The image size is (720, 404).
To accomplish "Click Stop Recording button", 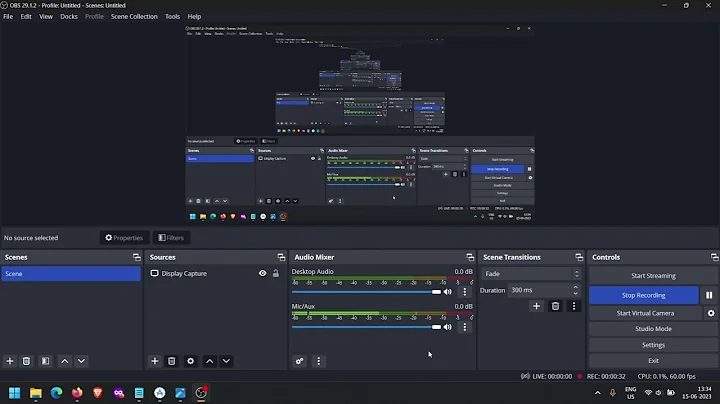I will 644,295.
